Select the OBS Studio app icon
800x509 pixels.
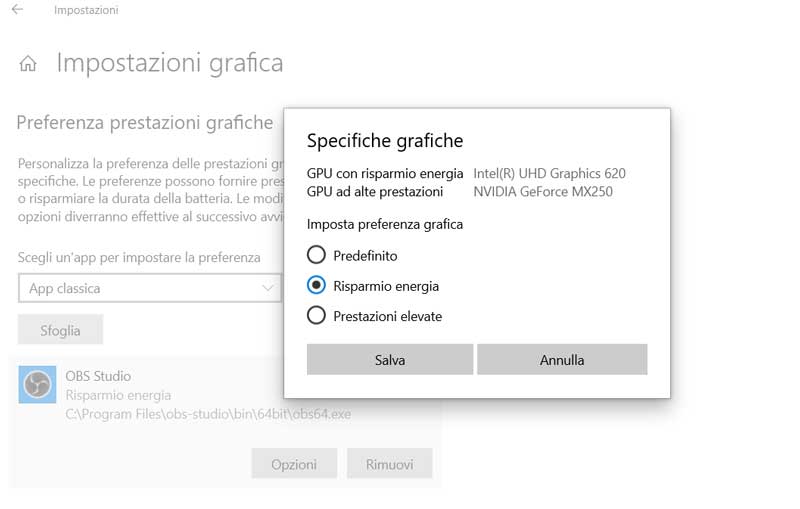click(x=37, y=385)
